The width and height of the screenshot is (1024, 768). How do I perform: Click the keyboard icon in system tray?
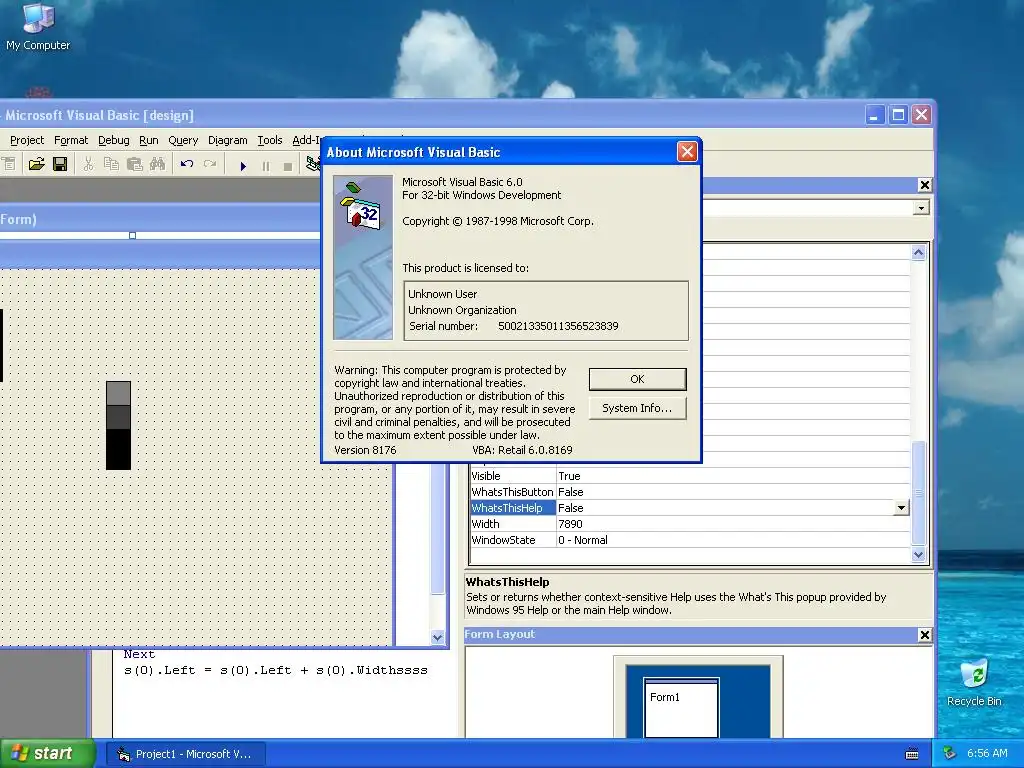912,754
